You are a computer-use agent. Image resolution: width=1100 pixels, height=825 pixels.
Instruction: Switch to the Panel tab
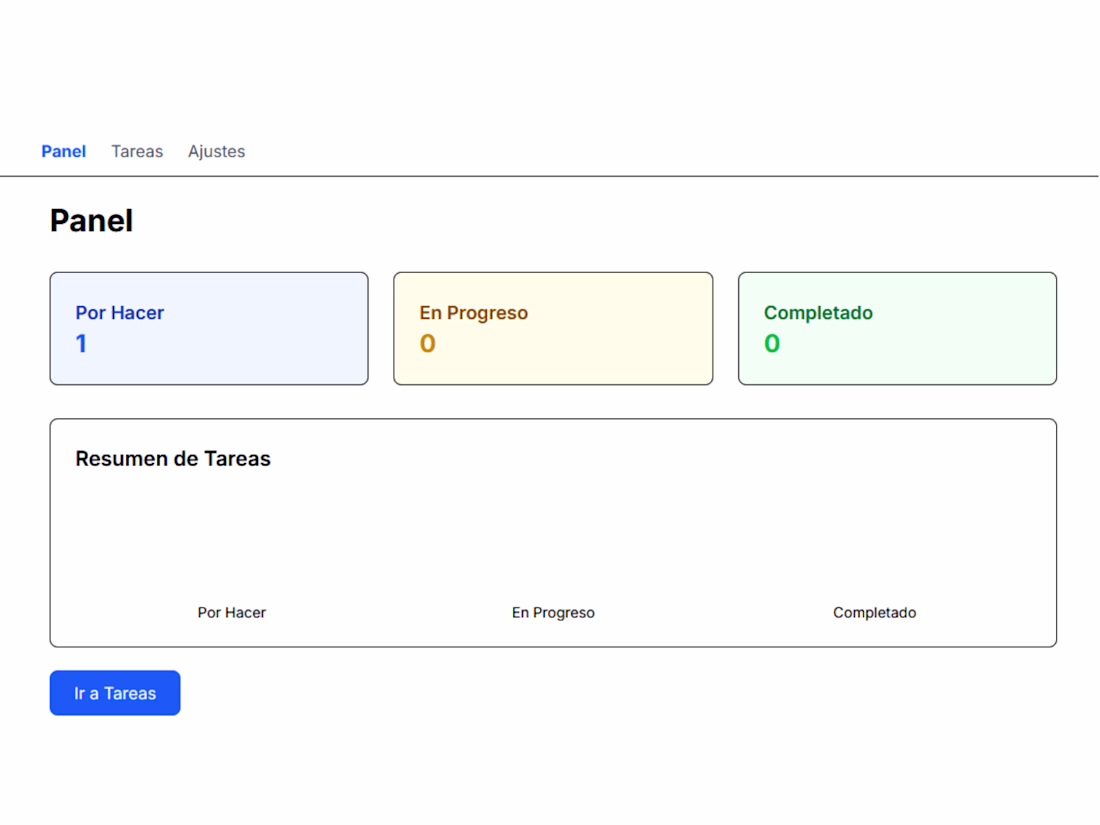click(x=63, y=152)
